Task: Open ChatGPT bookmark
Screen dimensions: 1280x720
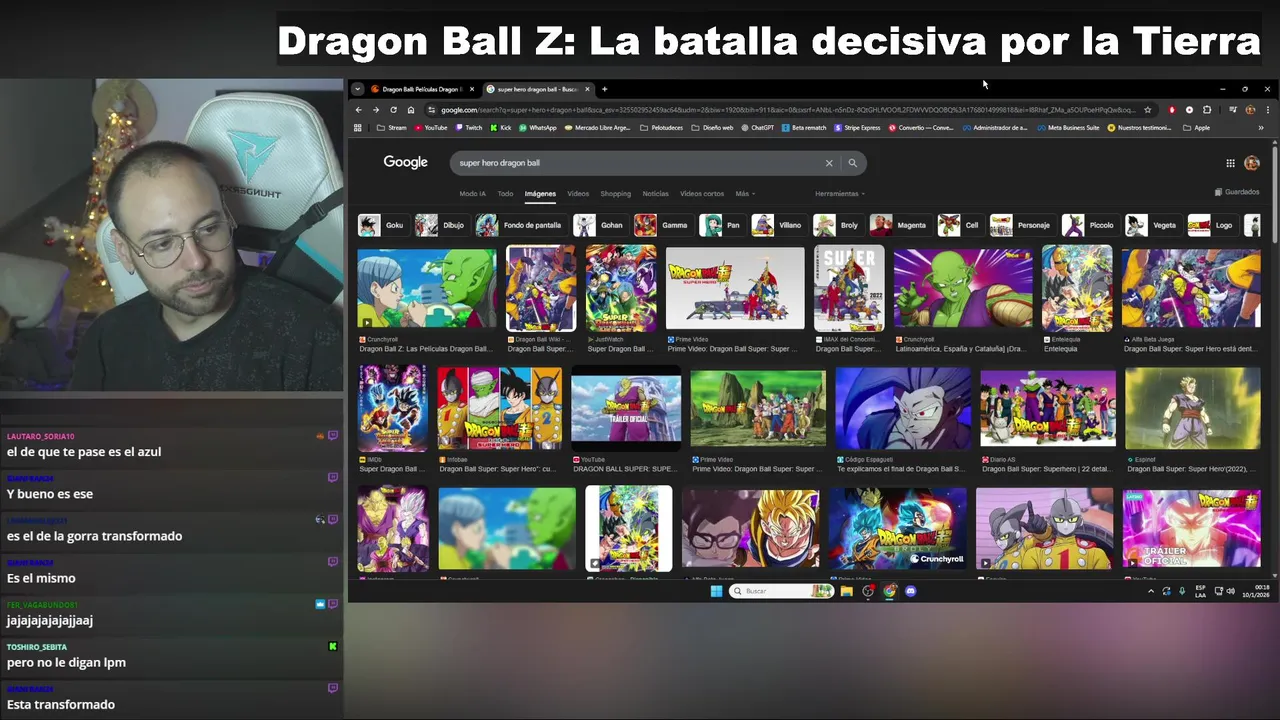Action: click(756, 128)
